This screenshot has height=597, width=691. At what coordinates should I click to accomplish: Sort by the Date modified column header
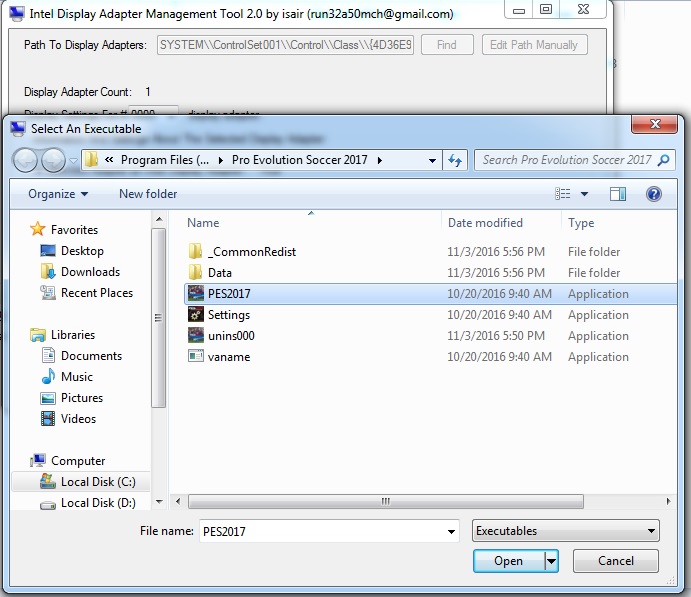tap(485, 222)
